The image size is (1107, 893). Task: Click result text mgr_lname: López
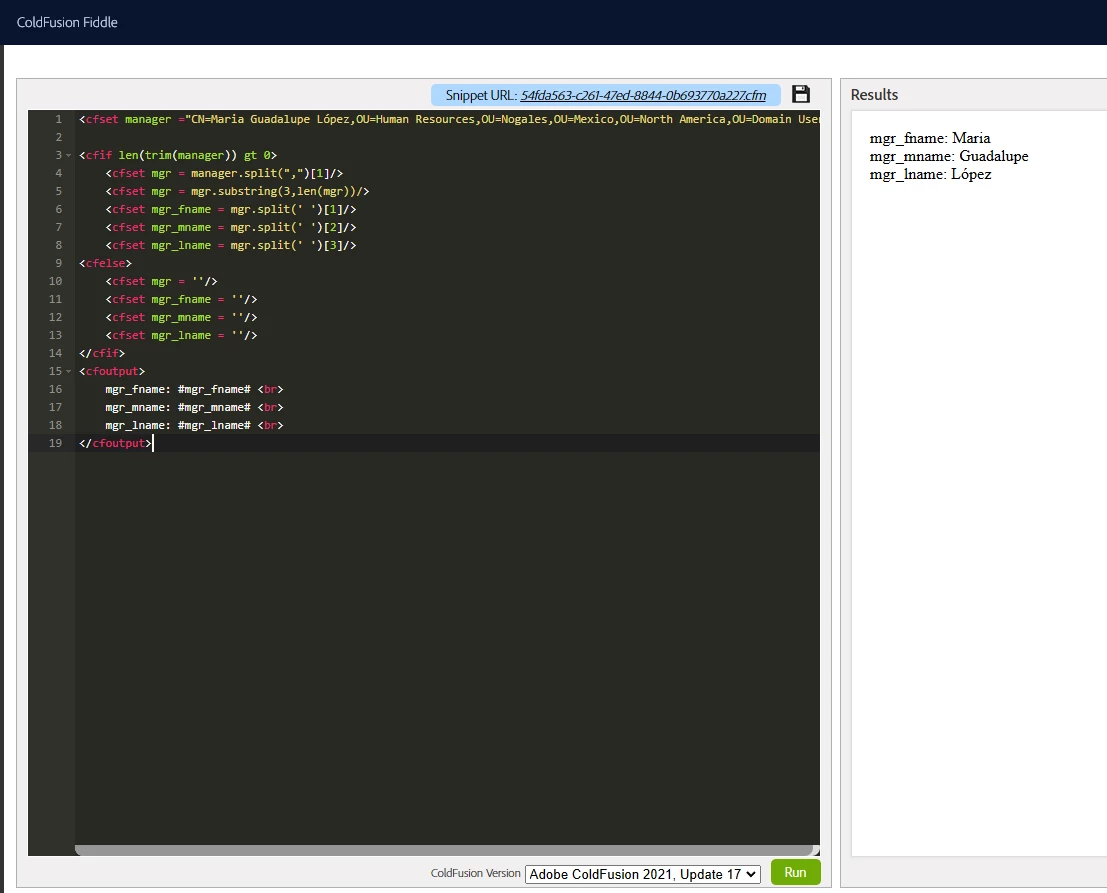pos(931,174)
